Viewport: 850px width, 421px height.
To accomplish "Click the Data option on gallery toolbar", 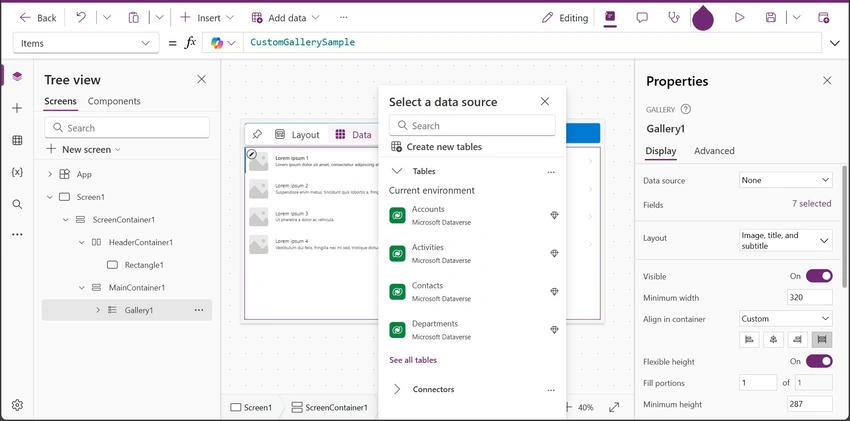I will click(353, 135).
